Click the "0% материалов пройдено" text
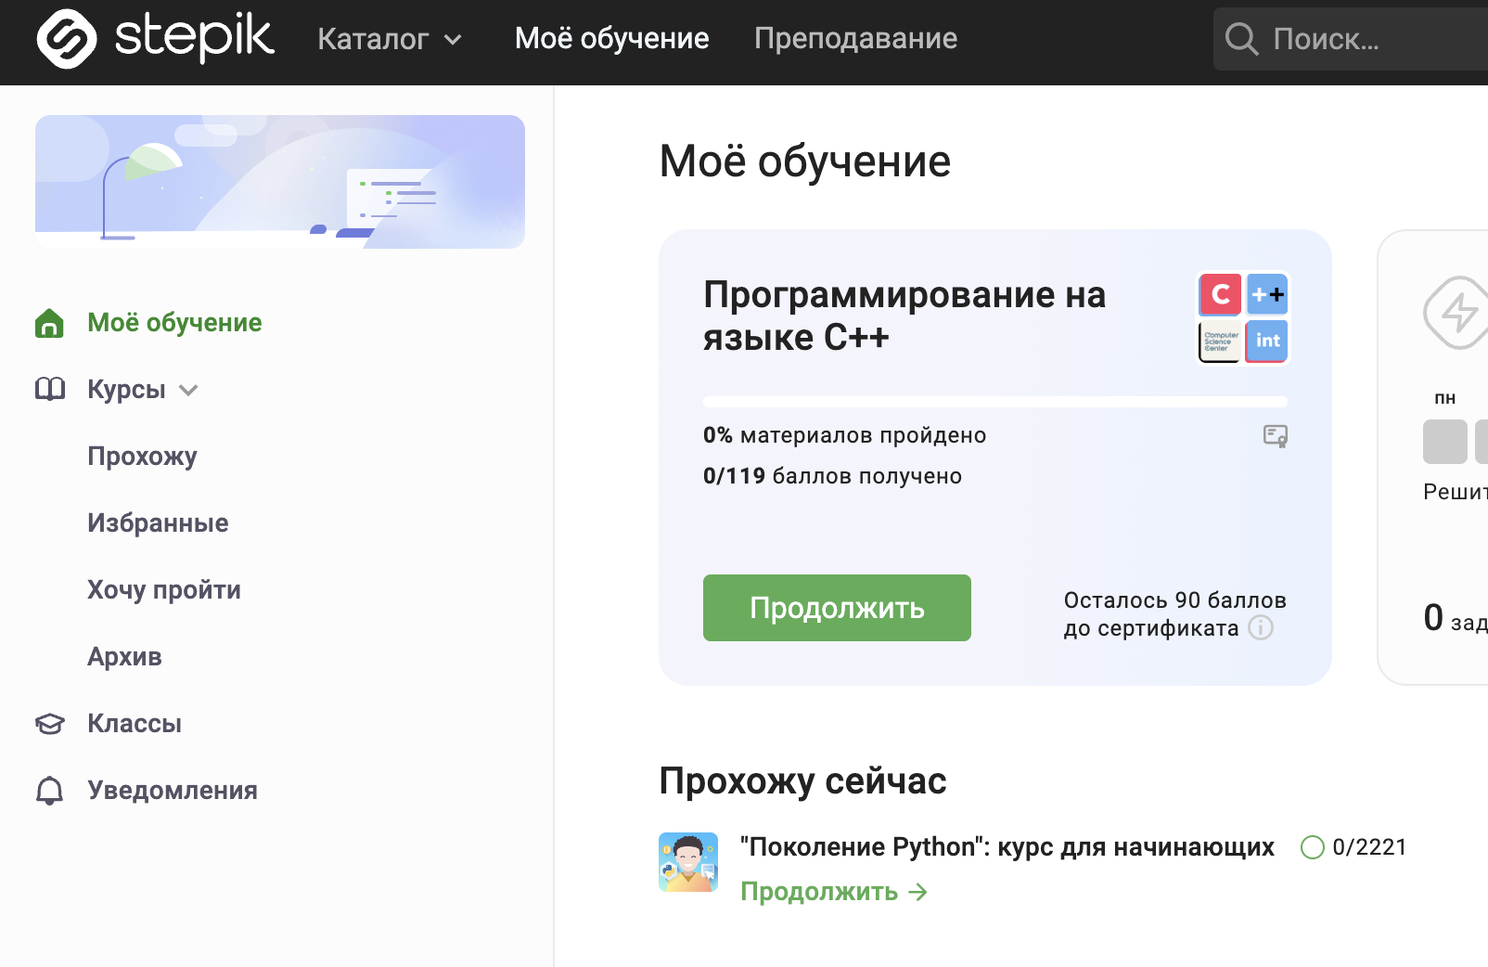Viewport: 1488px width, 967px height. tap(844, 435)
